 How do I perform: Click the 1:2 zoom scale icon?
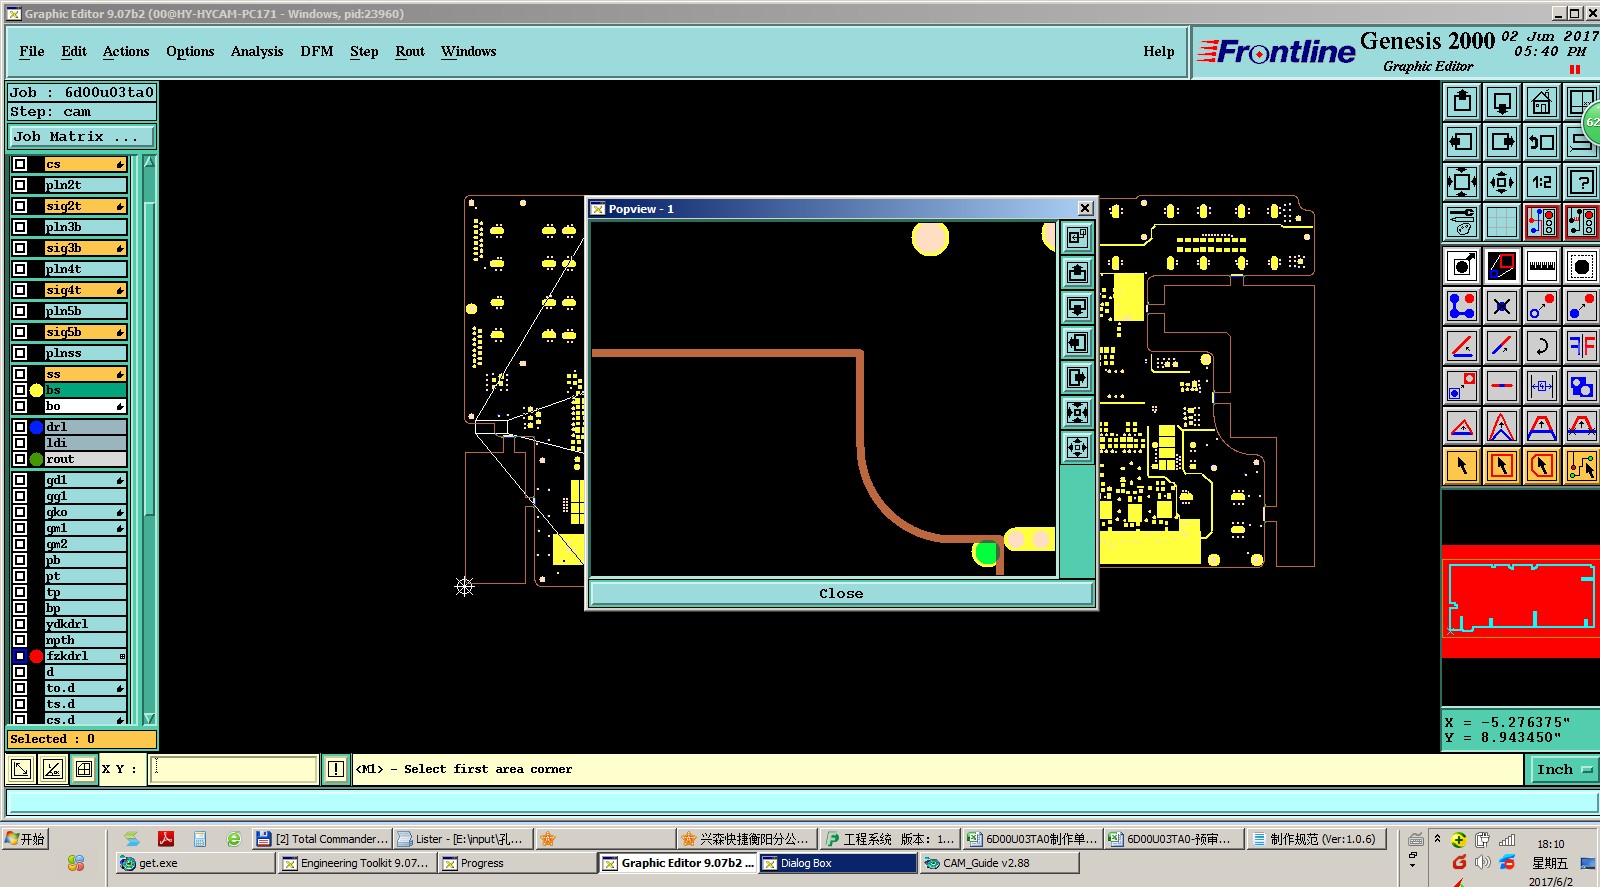pos(1542,182)
